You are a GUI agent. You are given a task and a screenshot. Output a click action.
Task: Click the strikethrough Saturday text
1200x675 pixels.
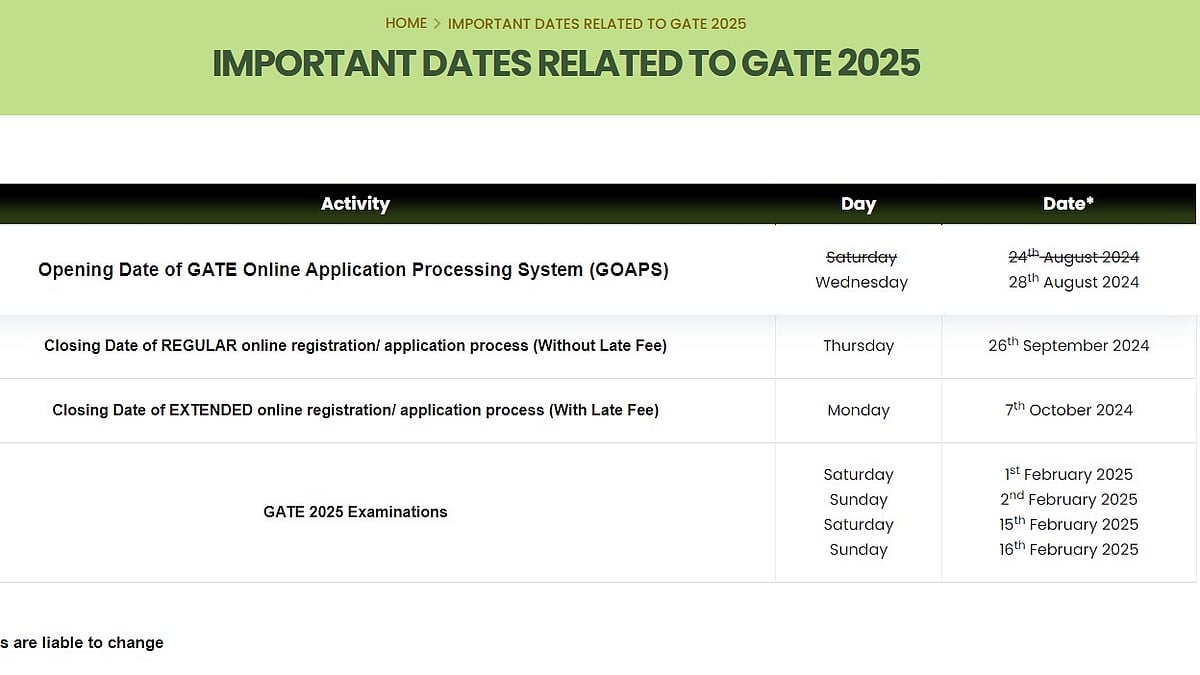coord(861,257)
